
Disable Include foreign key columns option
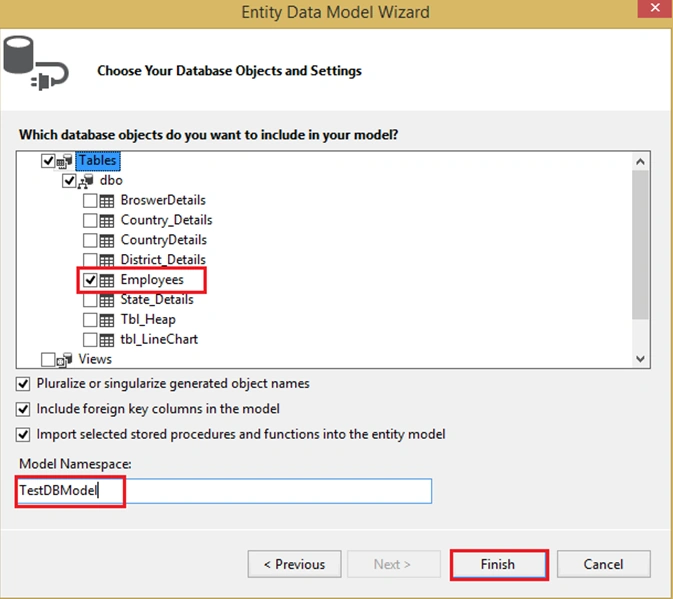click(23, 409)
